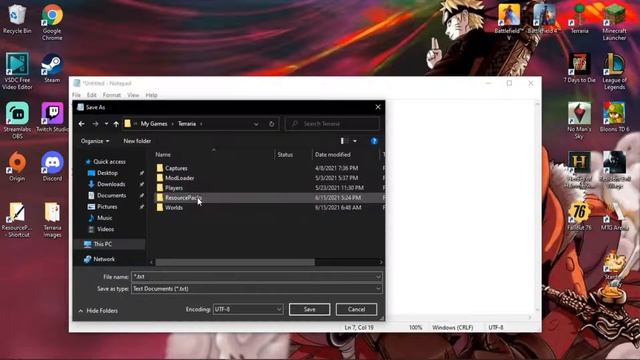Open Notepad View menu
The image size is (640, 360).
[133, 95]
